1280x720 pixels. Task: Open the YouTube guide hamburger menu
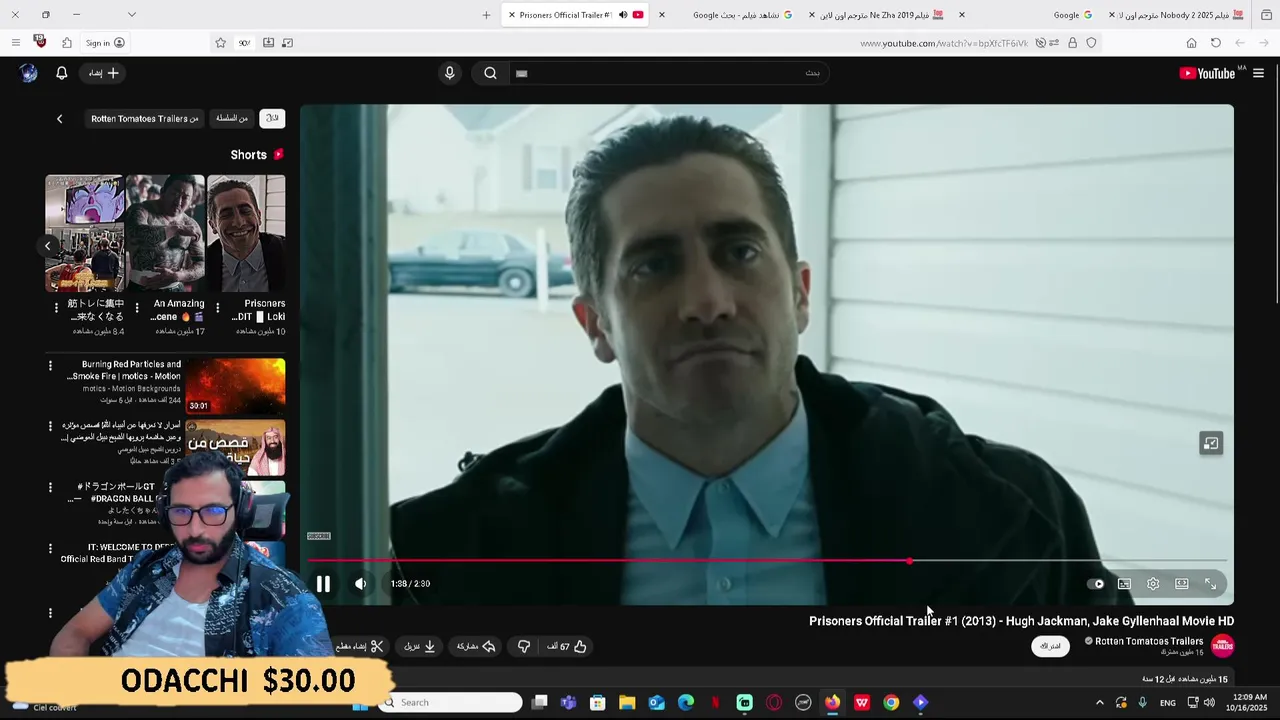[x=1258, y=73]
